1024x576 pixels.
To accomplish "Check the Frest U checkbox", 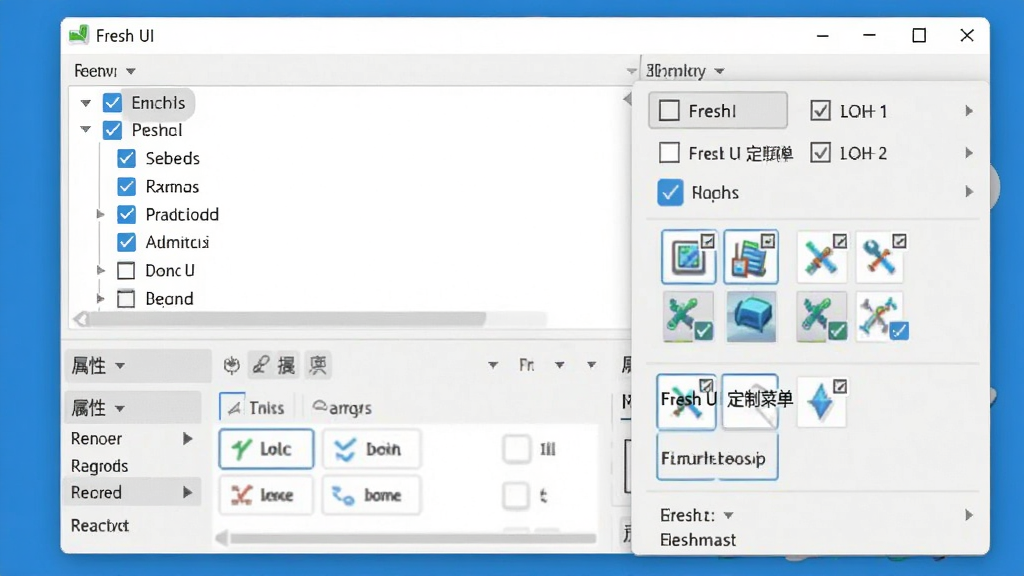I will [669, 153].
